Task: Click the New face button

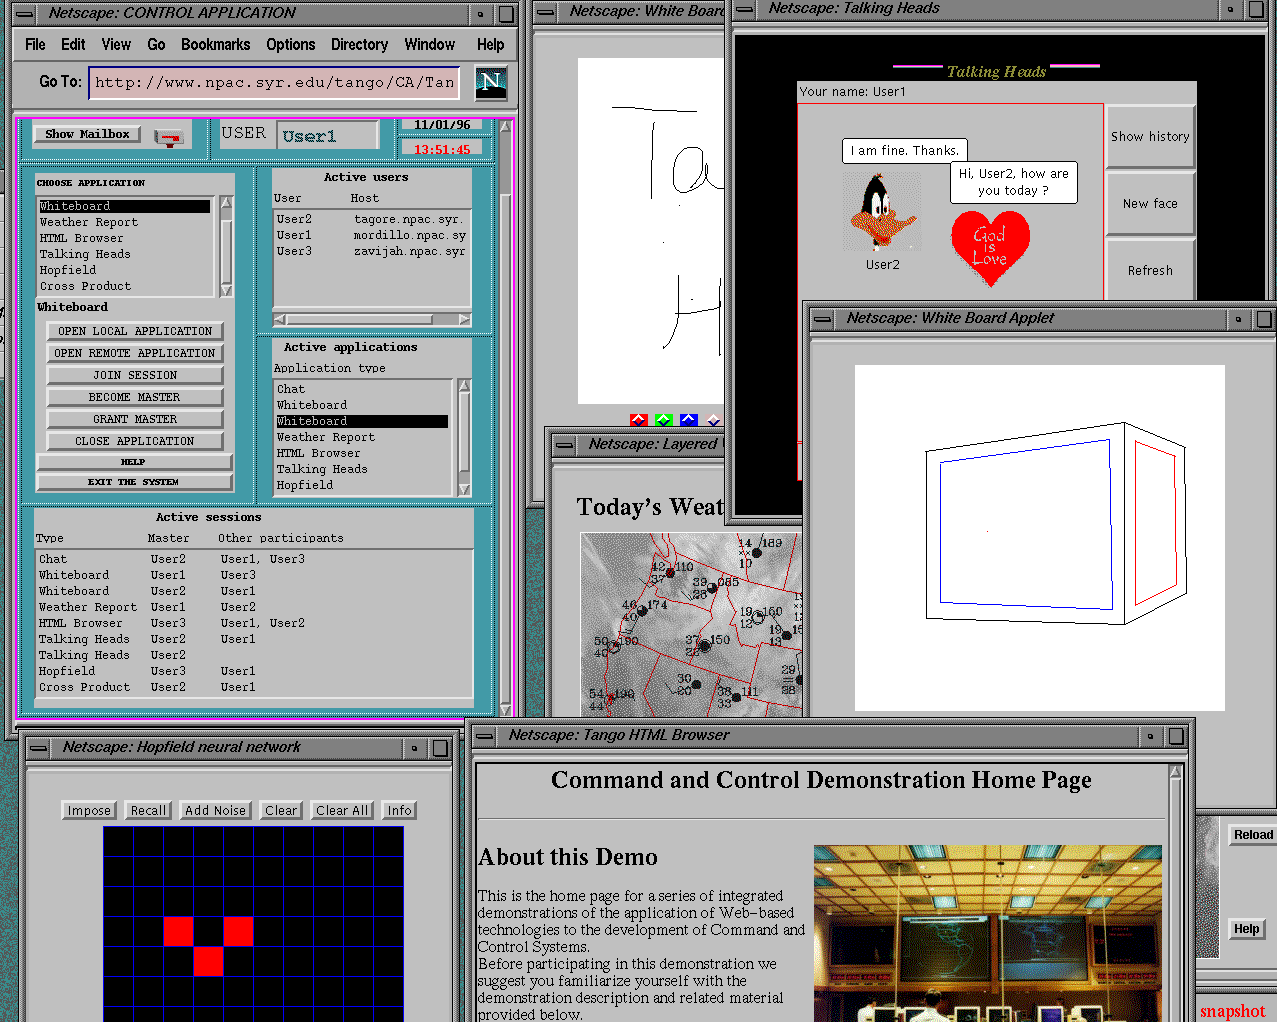Action: pyautogui.click(x=1150, y=203)
